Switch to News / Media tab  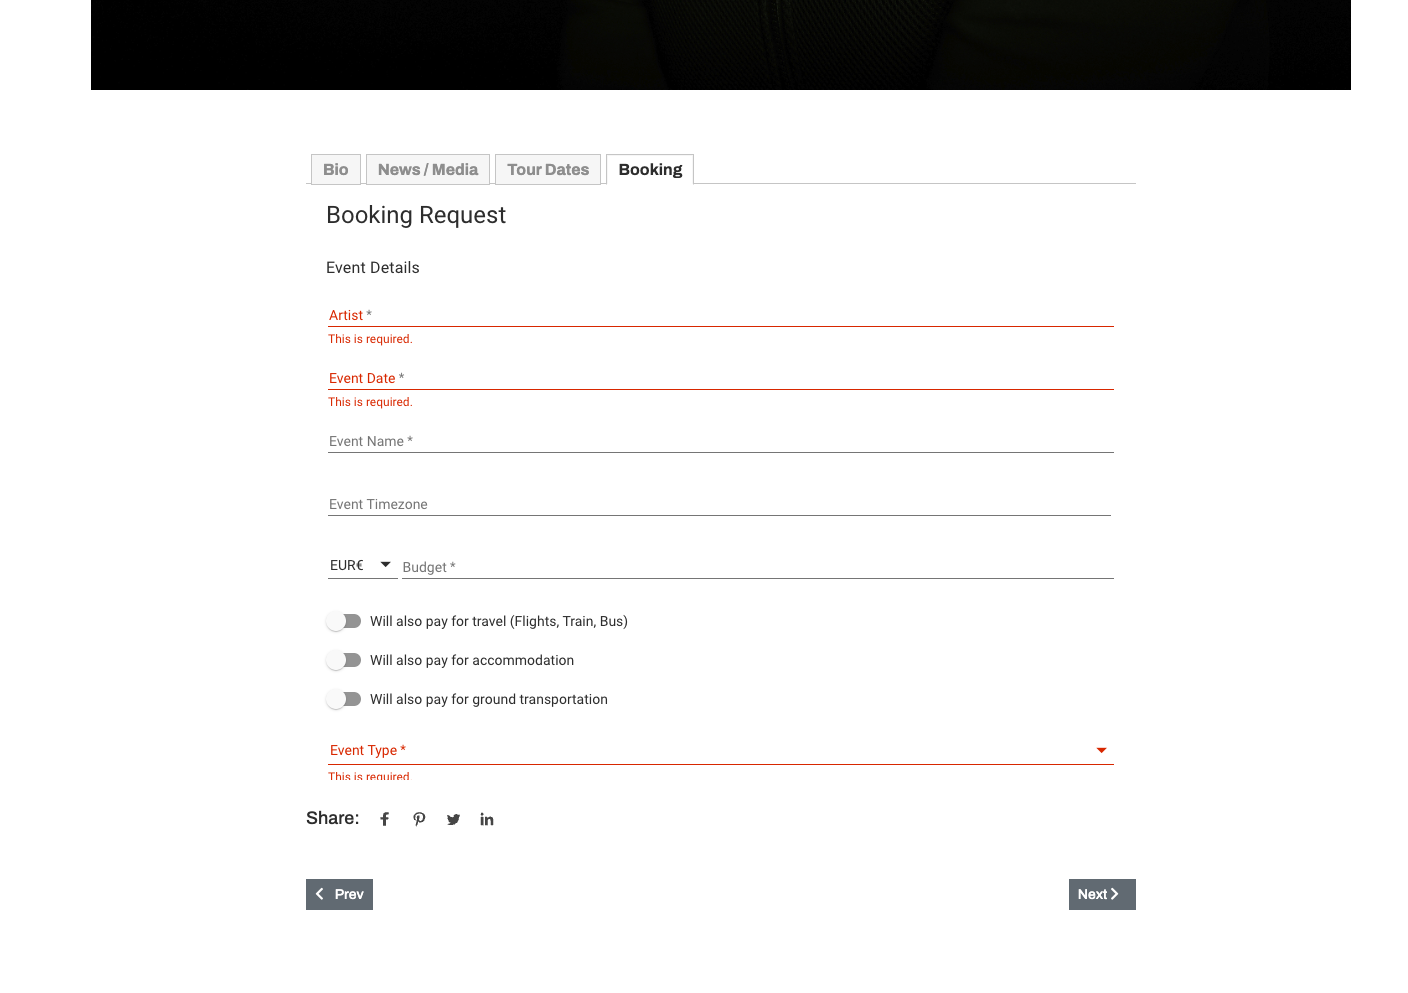[x=428, y=170]
